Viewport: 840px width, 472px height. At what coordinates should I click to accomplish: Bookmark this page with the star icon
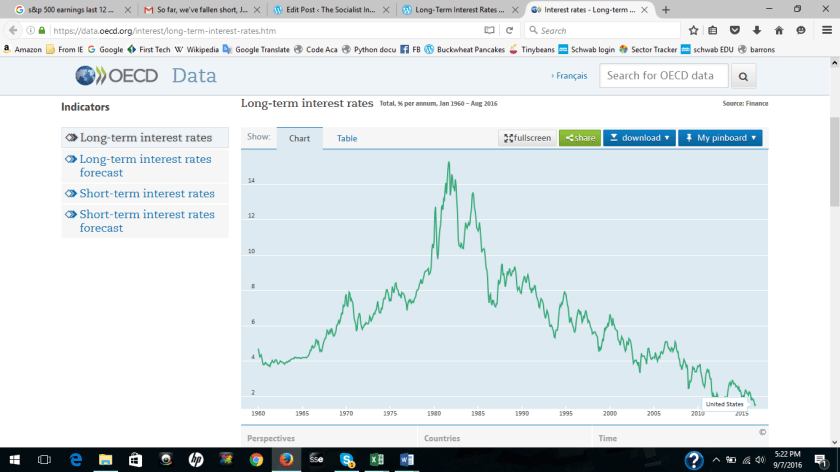(693, 30)
